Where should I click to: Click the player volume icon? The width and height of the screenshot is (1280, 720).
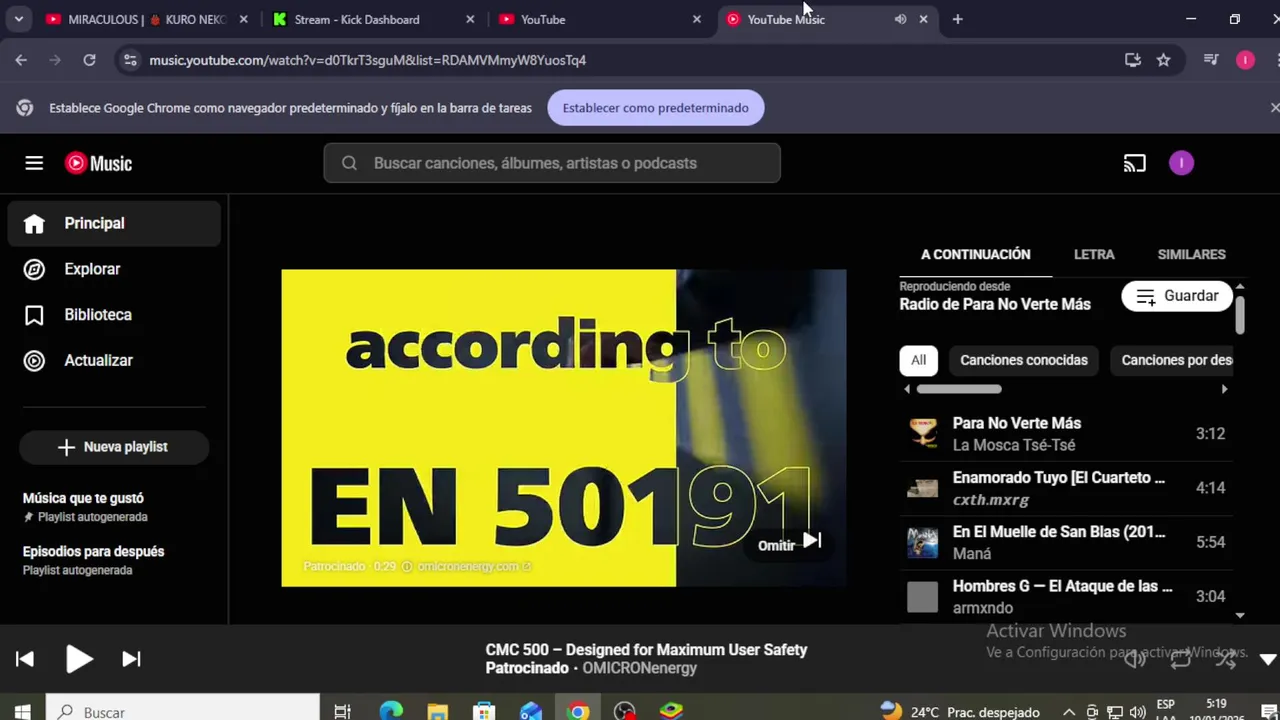[1134, 659]
